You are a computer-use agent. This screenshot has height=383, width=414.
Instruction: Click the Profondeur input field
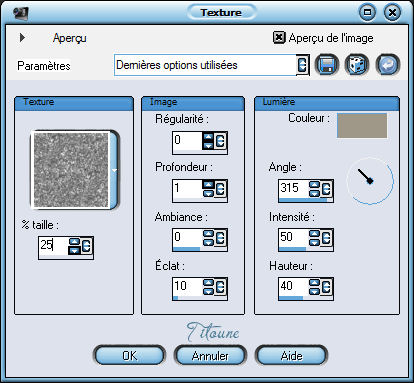click(x=187, y=189)
